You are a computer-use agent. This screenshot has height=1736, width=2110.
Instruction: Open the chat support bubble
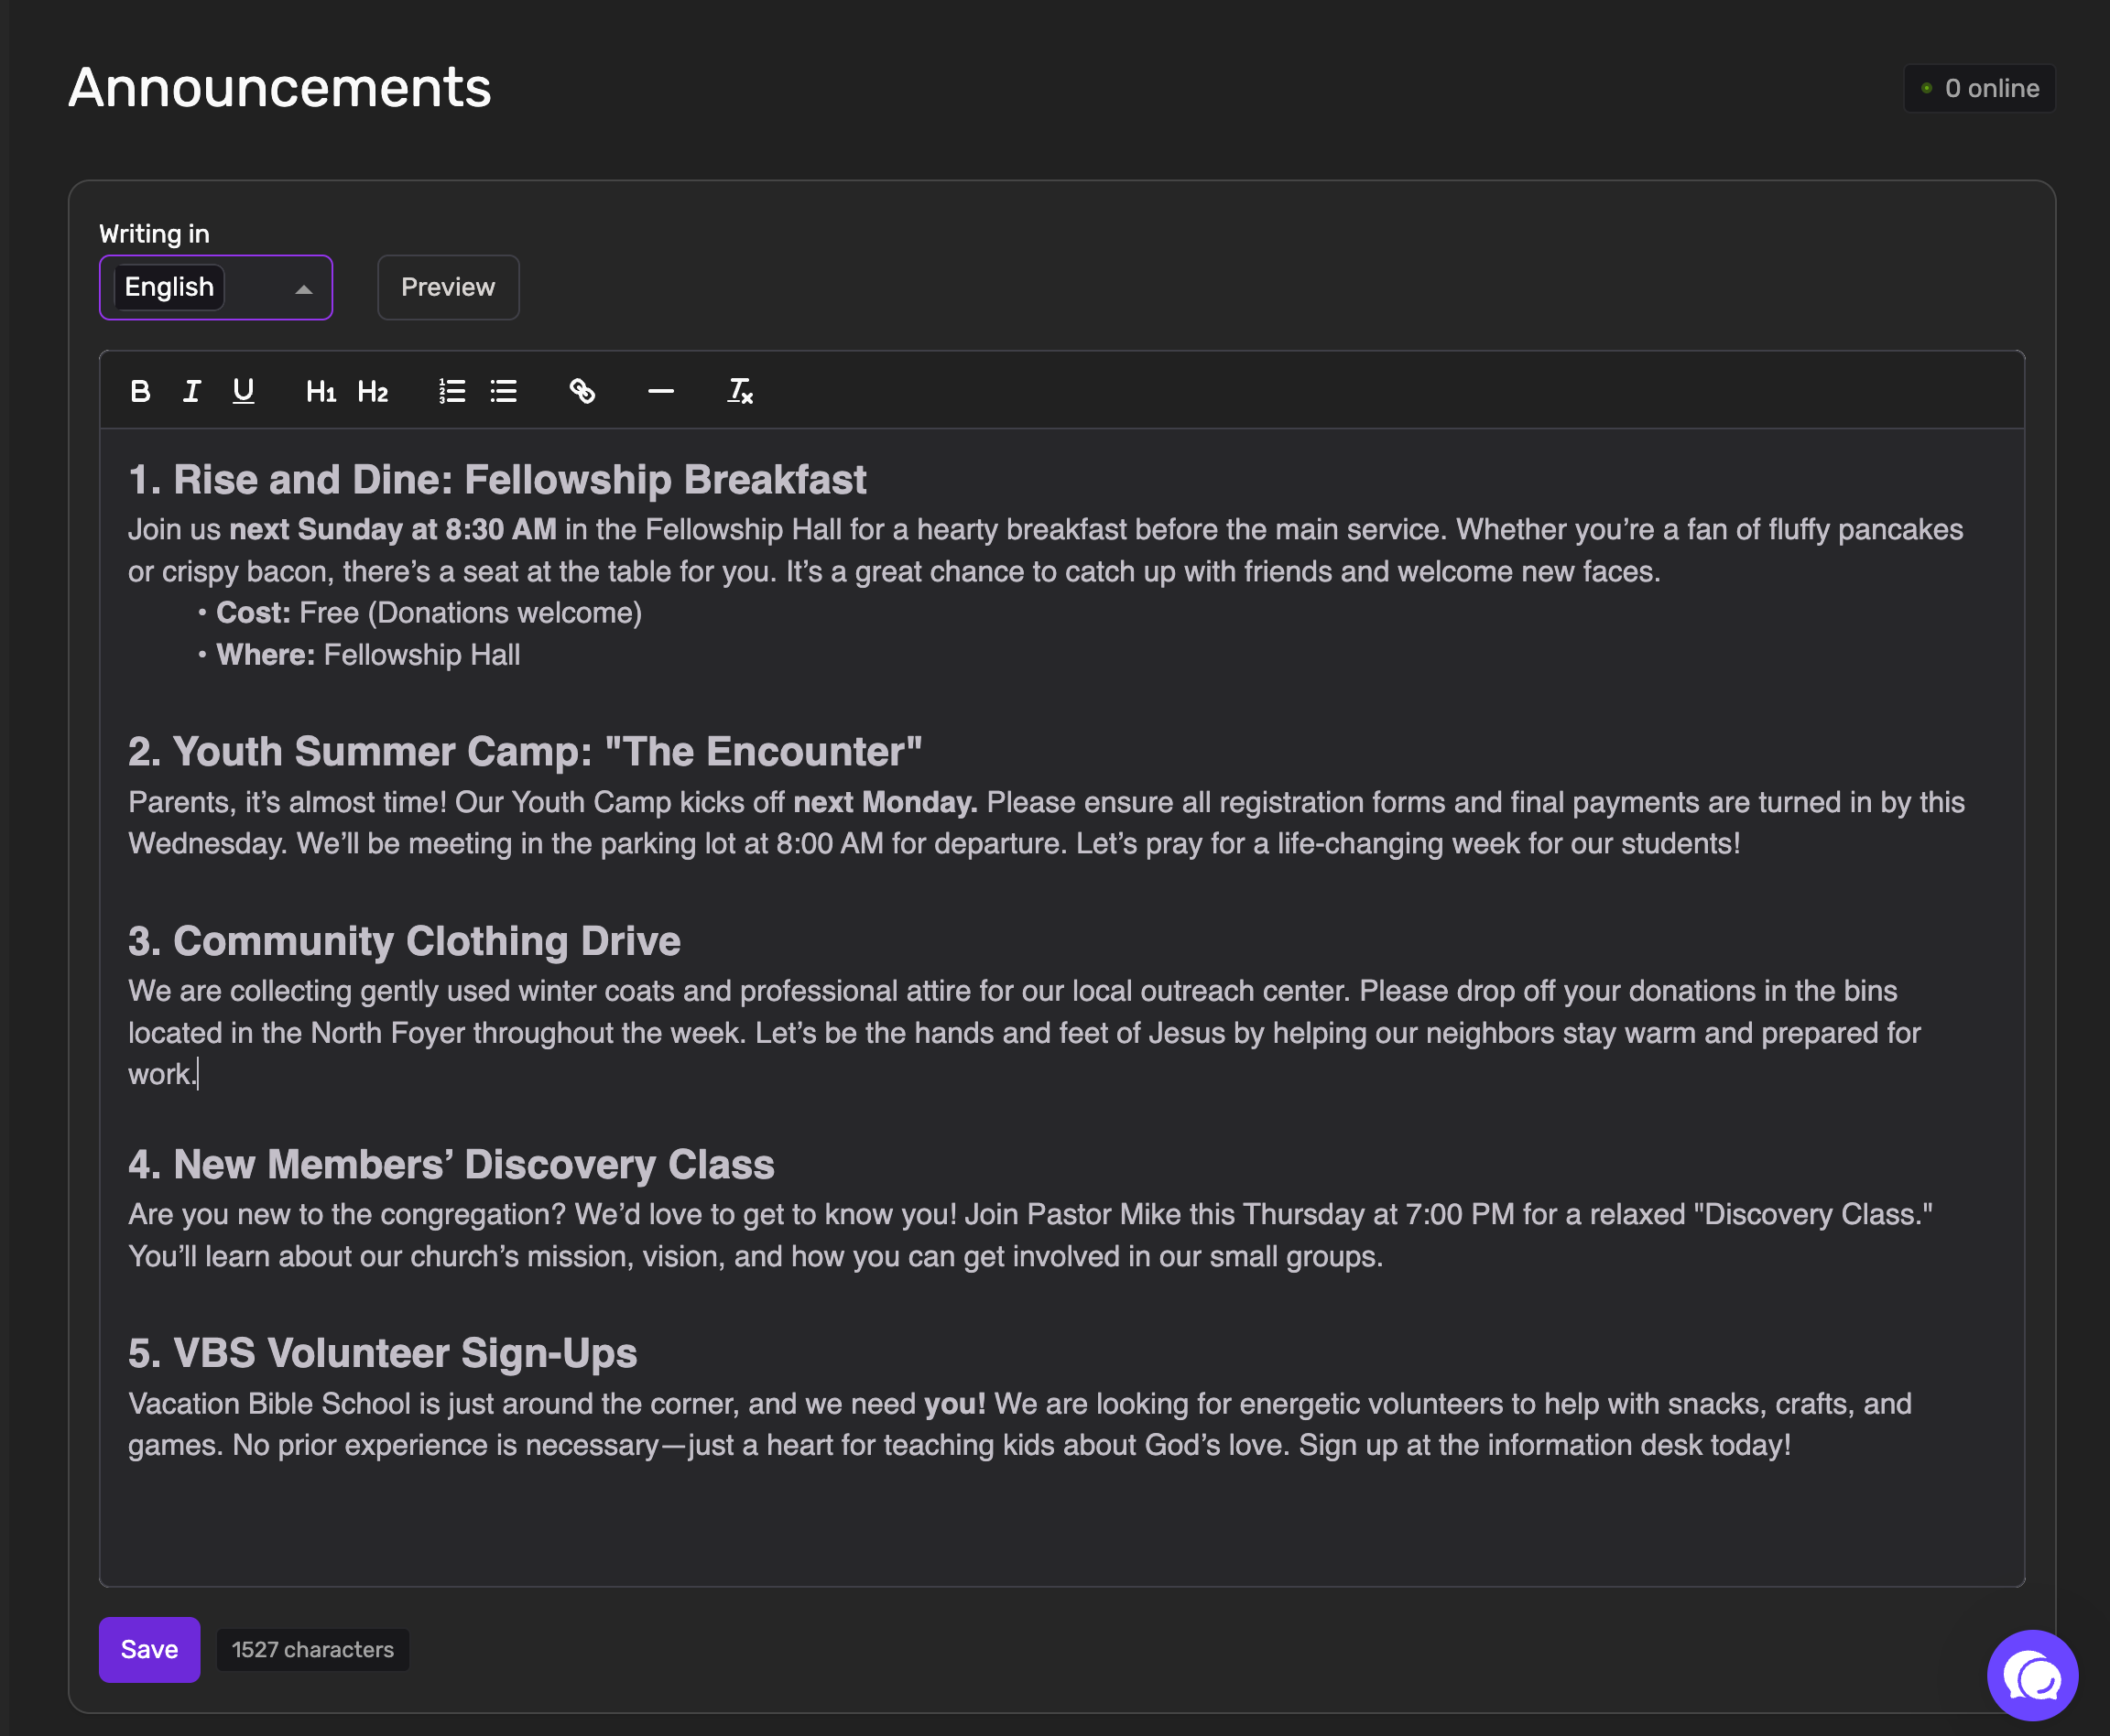pyautogui.click(x=2032, y=1675)
